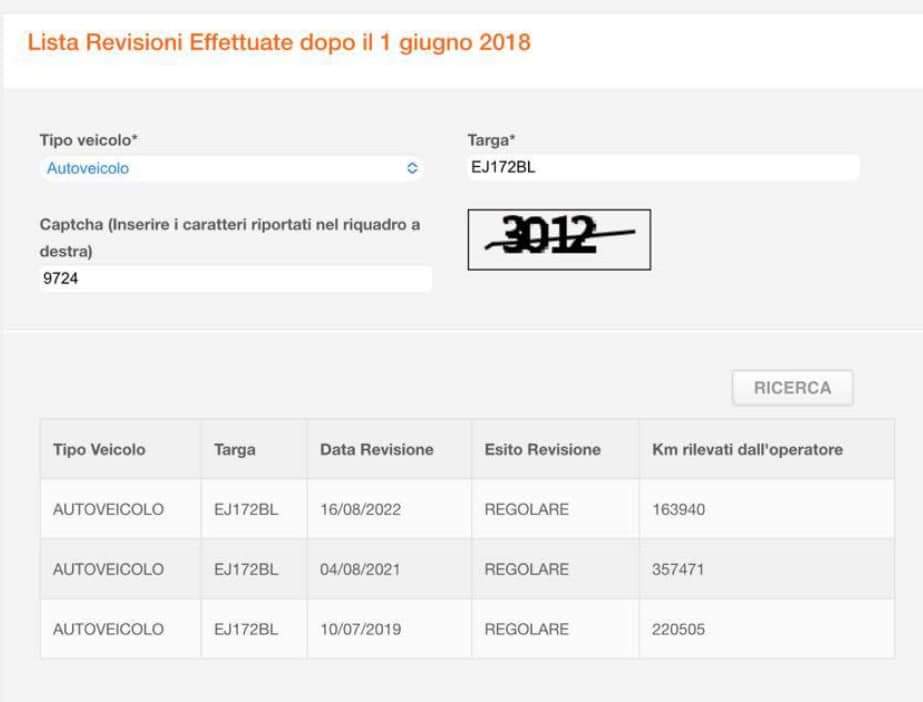Viewport: 923px width, 702px height.
Task: Click the captcha image showing 3012
Action: [559, 240]
